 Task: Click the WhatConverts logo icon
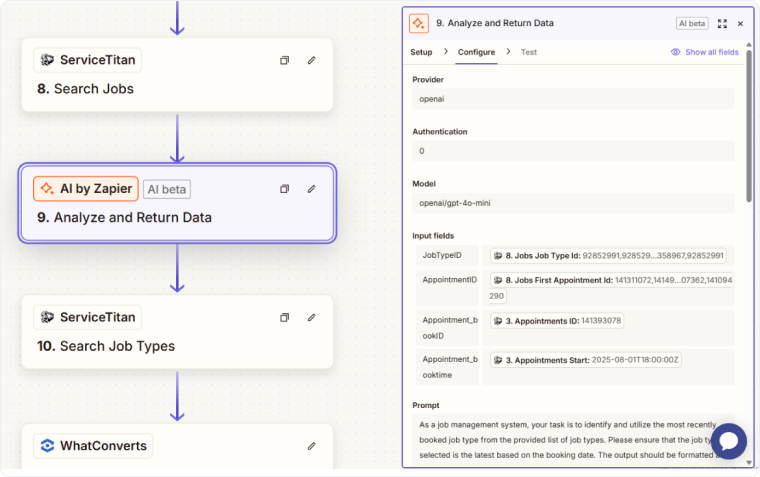(47, 445)
